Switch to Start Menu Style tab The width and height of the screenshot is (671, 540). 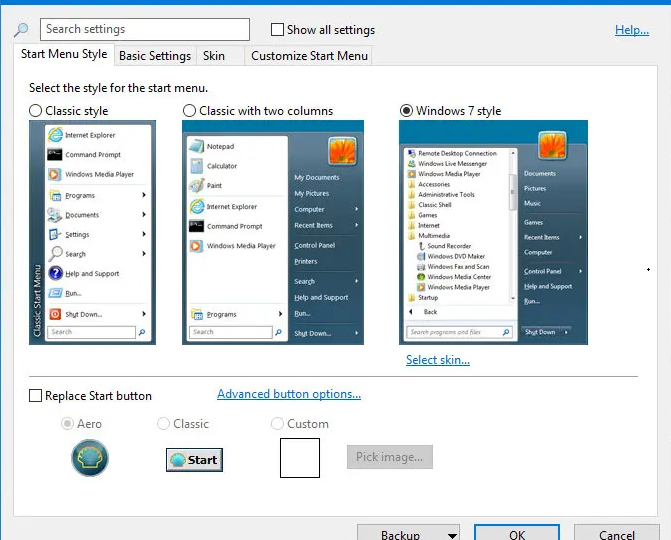64,54
